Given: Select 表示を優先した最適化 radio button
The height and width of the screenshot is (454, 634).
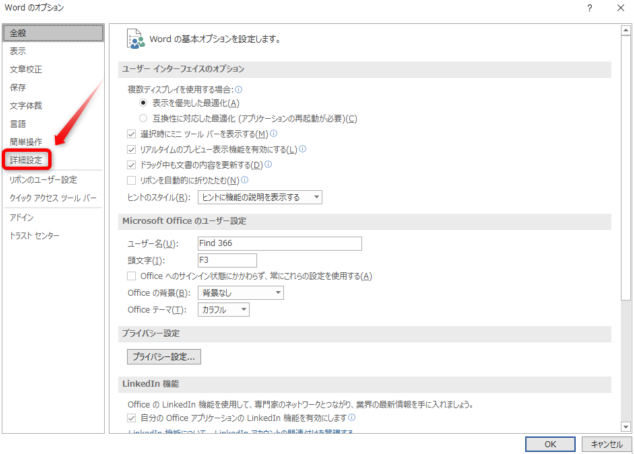Looking at the screenshot, I should coord(143,103).
